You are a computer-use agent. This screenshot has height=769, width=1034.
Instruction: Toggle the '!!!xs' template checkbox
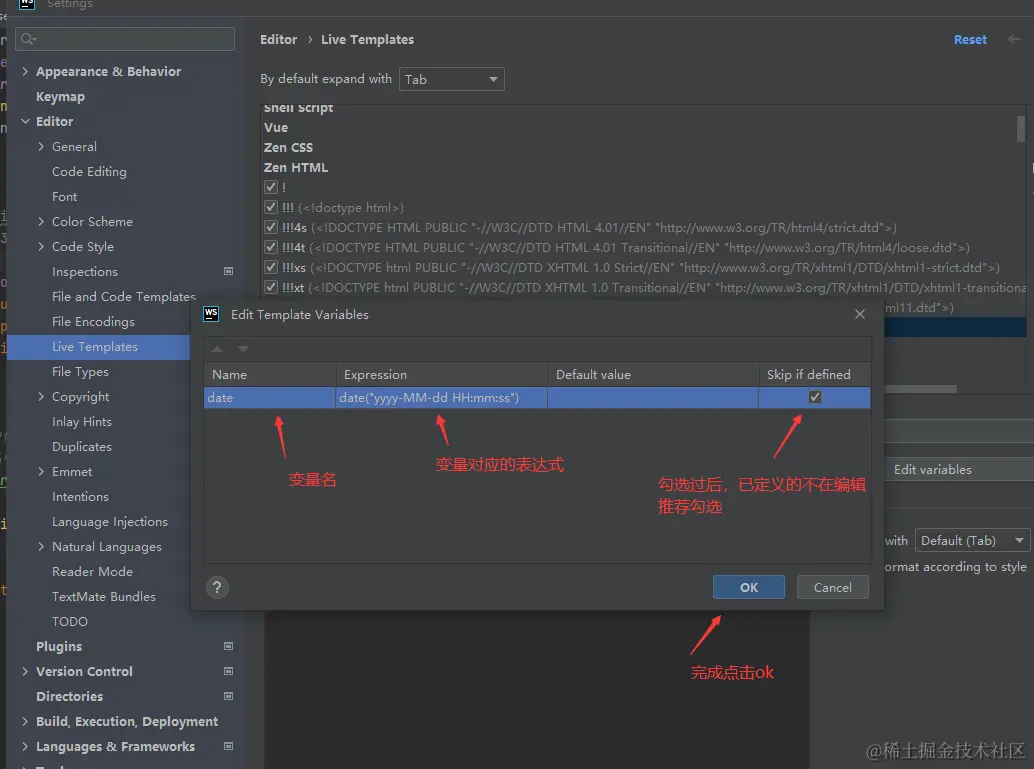[x=270, y=267]
